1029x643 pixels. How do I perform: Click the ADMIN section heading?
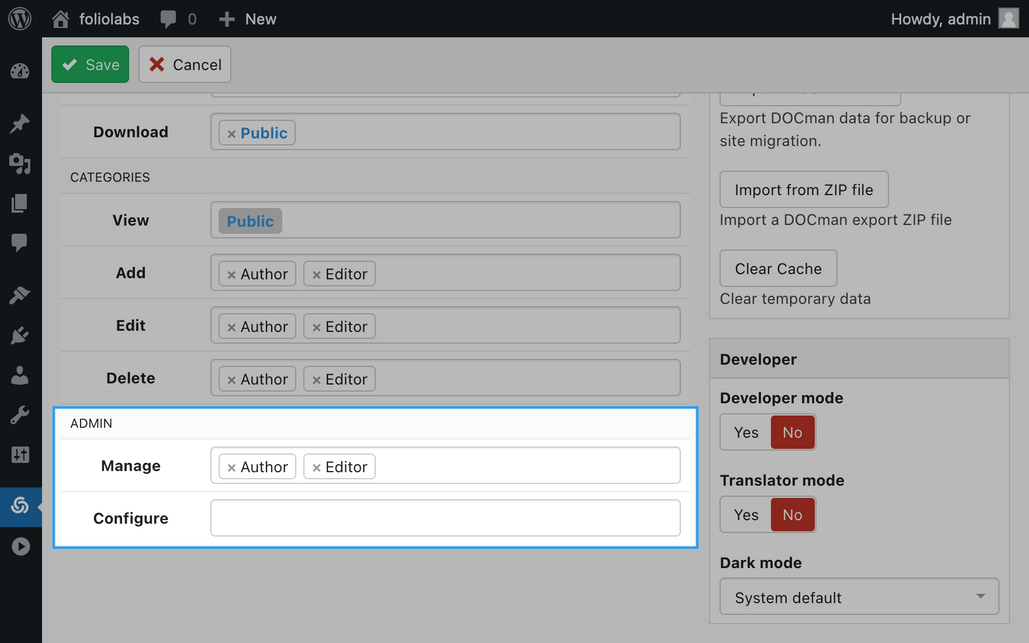coord(91,423)
